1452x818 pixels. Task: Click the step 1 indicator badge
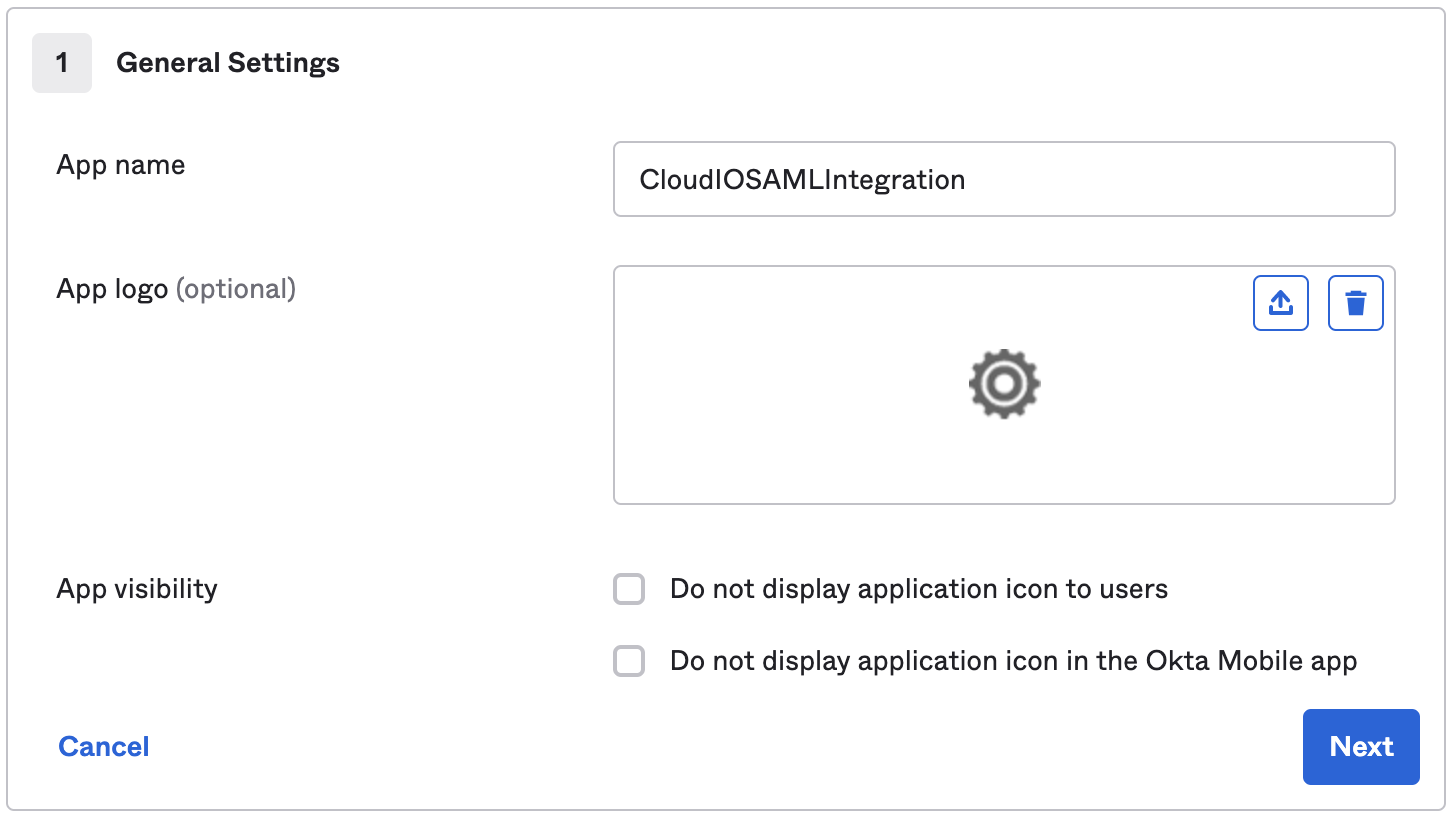tap(62, 62)
